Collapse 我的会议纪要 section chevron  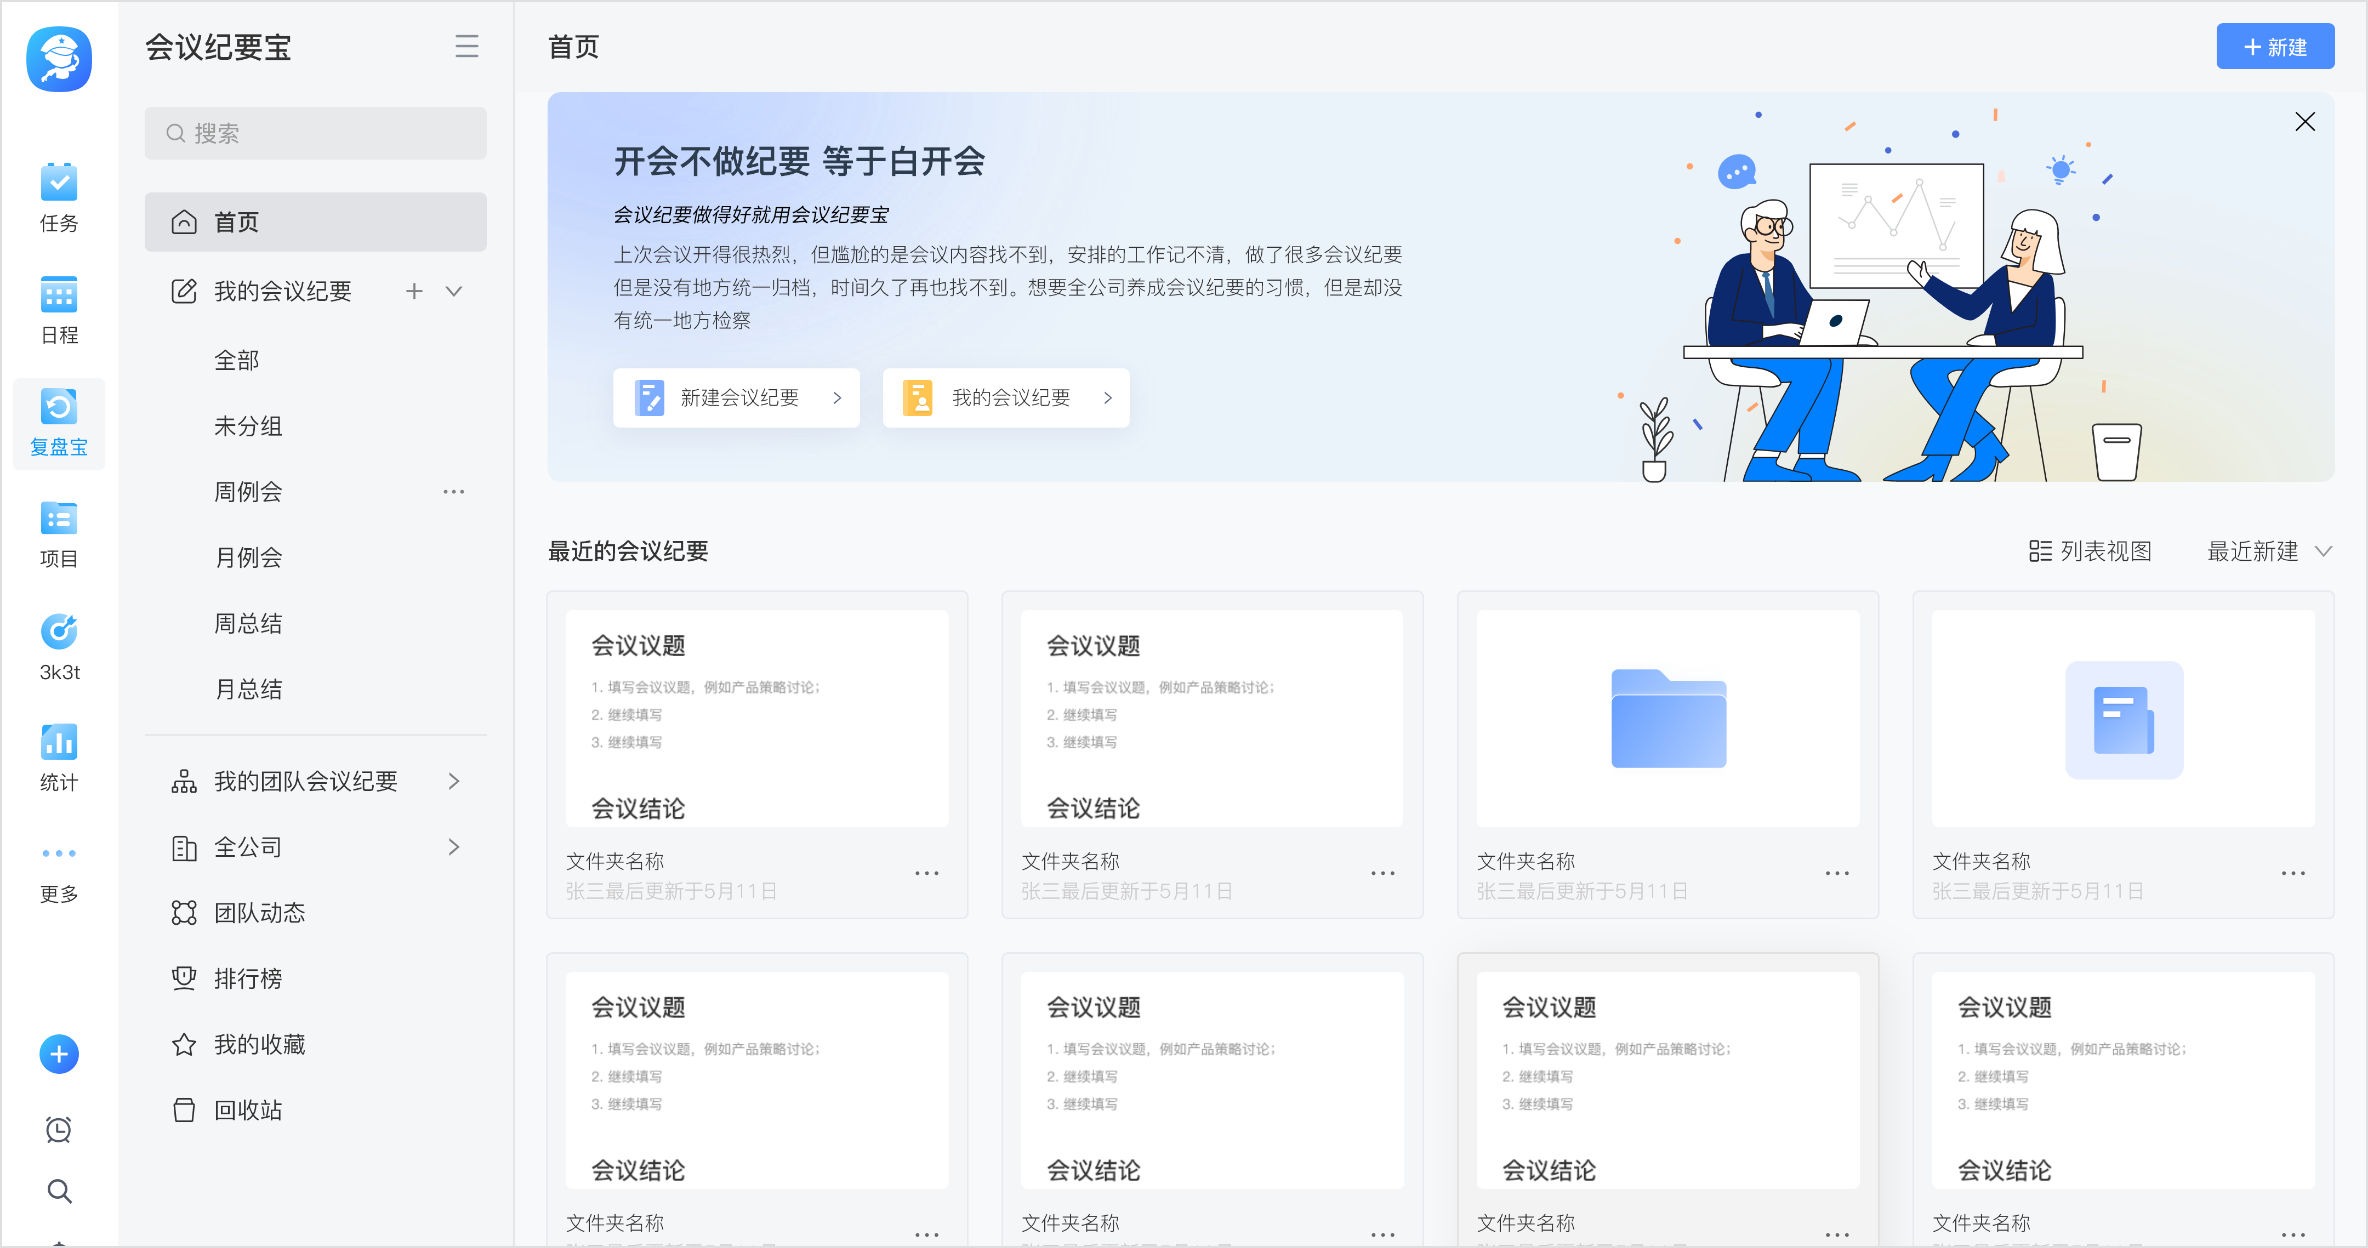(x=454, y=291)
